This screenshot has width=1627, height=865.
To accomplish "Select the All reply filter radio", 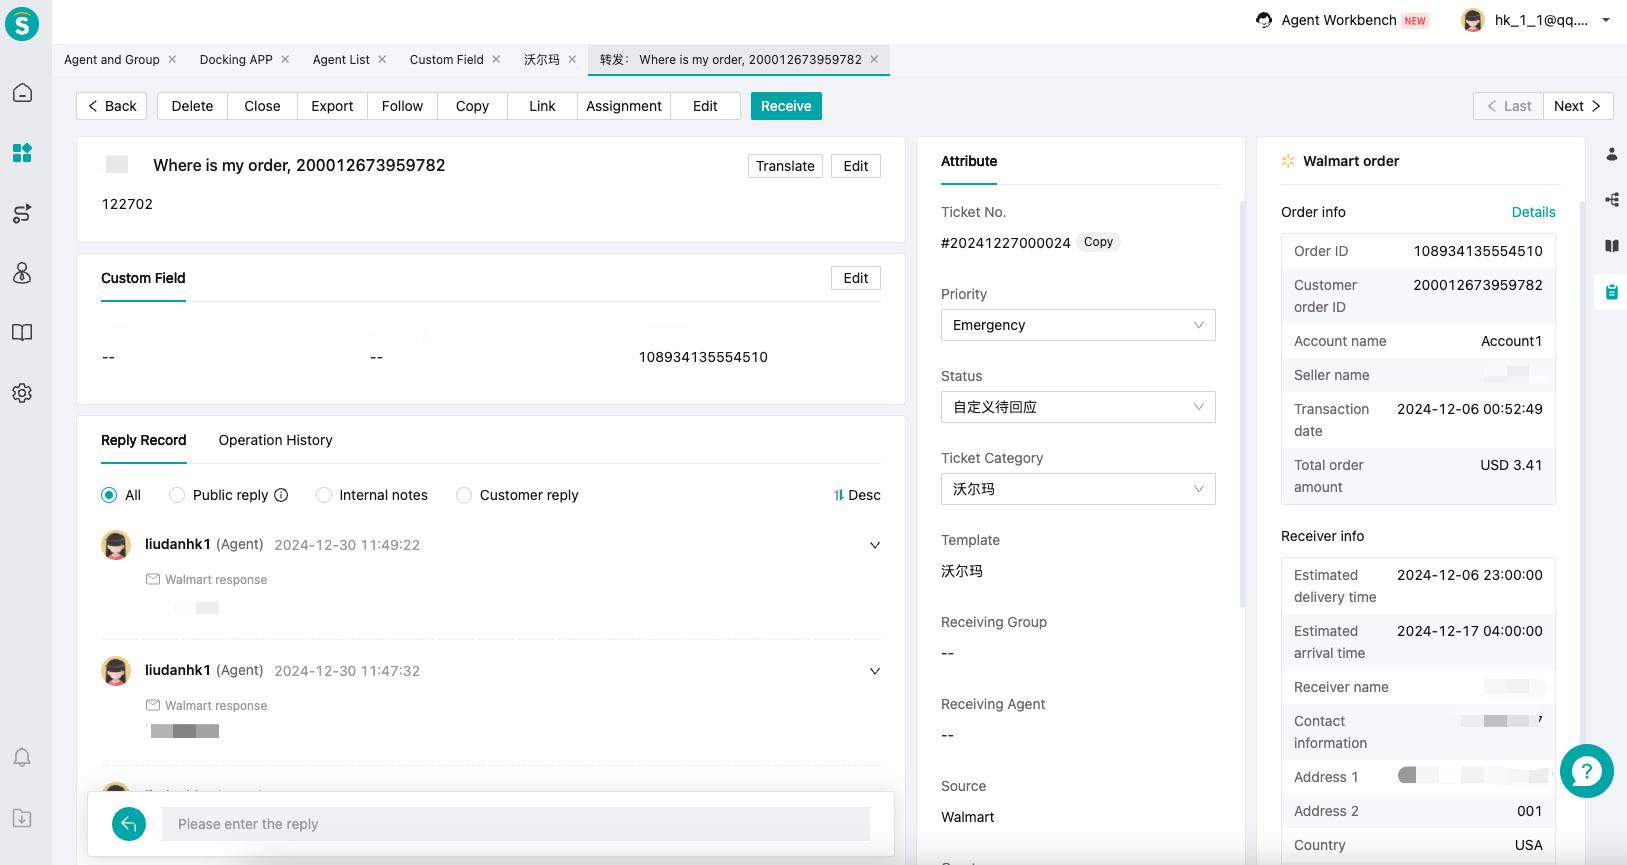I will [109, 495].
